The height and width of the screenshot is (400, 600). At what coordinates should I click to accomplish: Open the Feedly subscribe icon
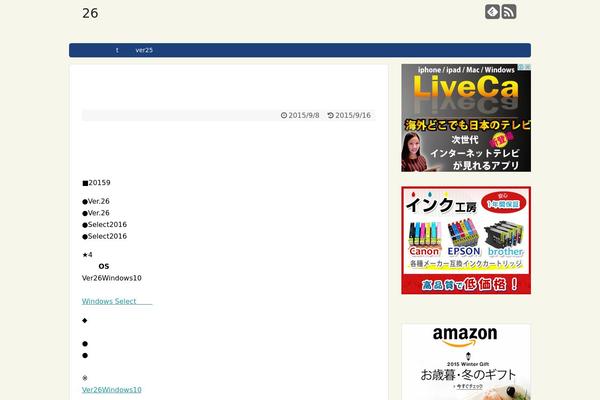pyautogui.click(x=492, y=11)
